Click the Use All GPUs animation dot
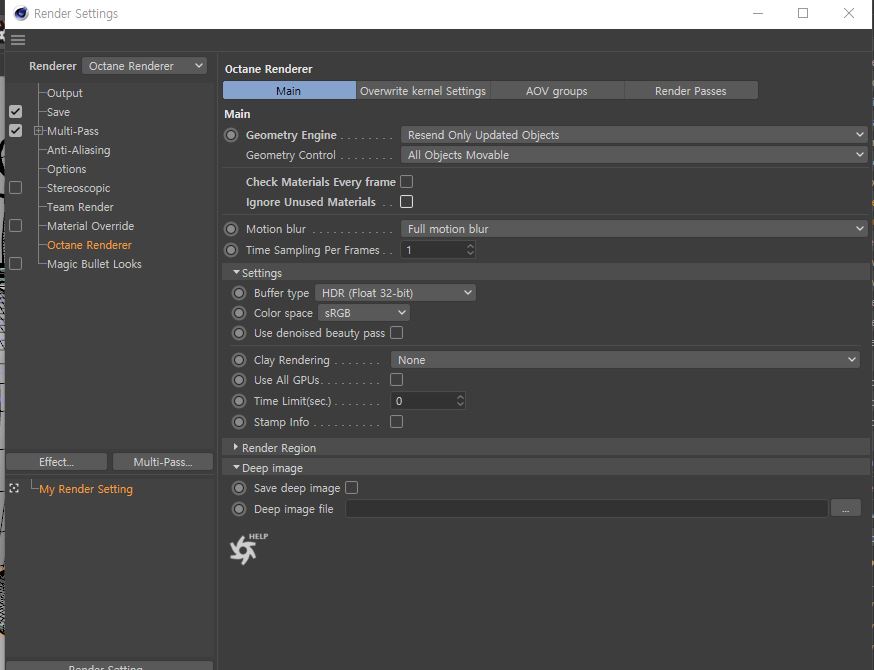This screenshot has height=670, width=874. [239, 380]
